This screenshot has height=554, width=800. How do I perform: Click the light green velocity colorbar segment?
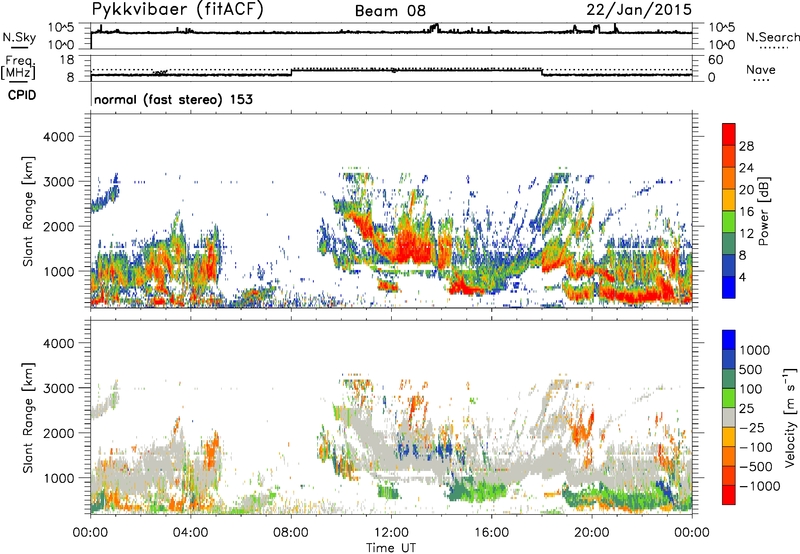[729, 398]
